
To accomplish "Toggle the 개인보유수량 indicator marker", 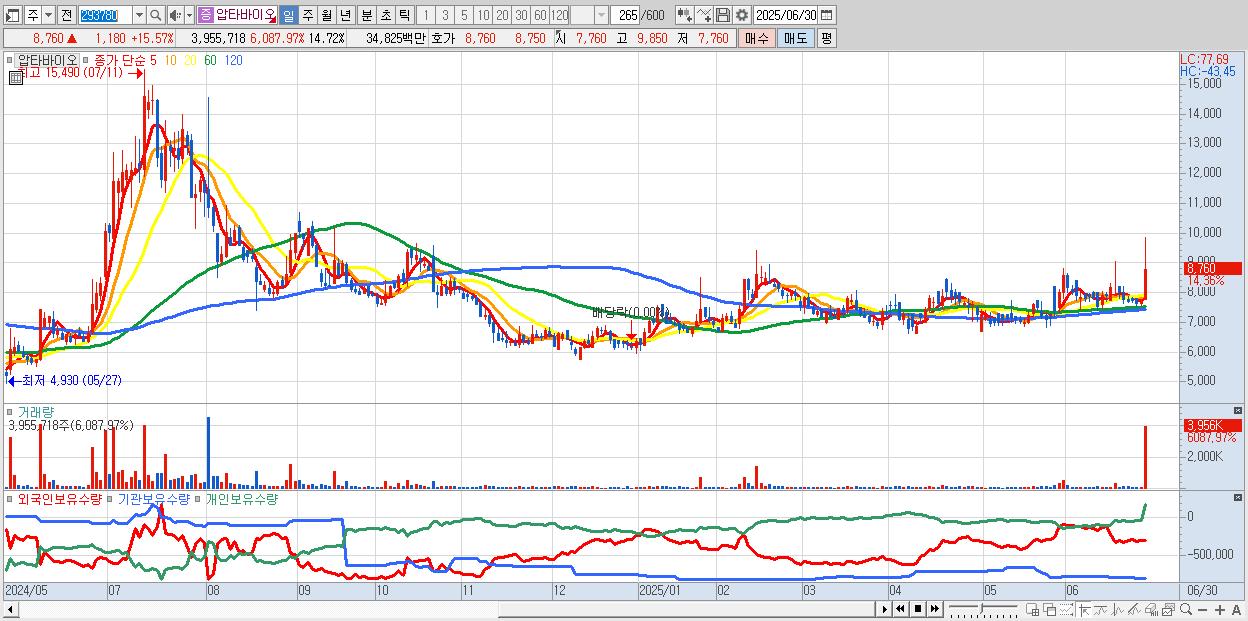I will point(199,498).
